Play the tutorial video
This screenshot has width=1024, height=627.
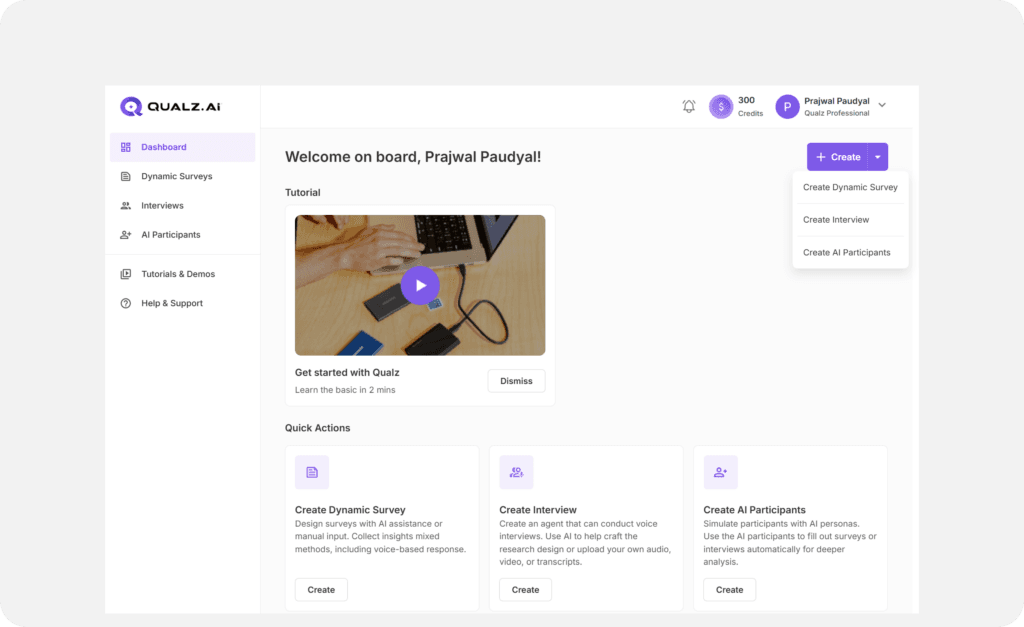click(x=420, y=285)
